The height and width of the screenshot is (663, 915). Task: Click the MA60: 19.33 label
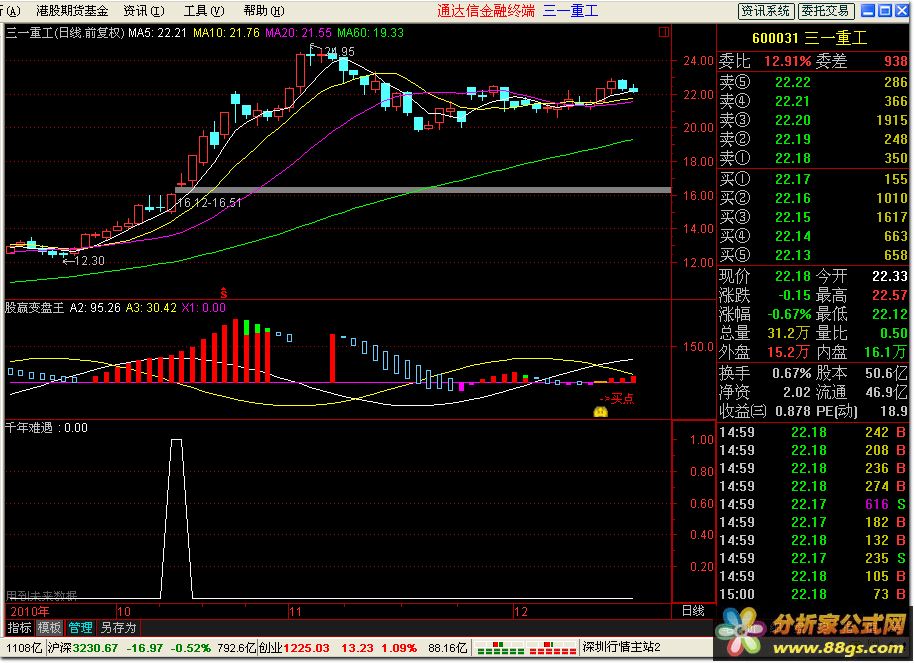click(371, 33)
